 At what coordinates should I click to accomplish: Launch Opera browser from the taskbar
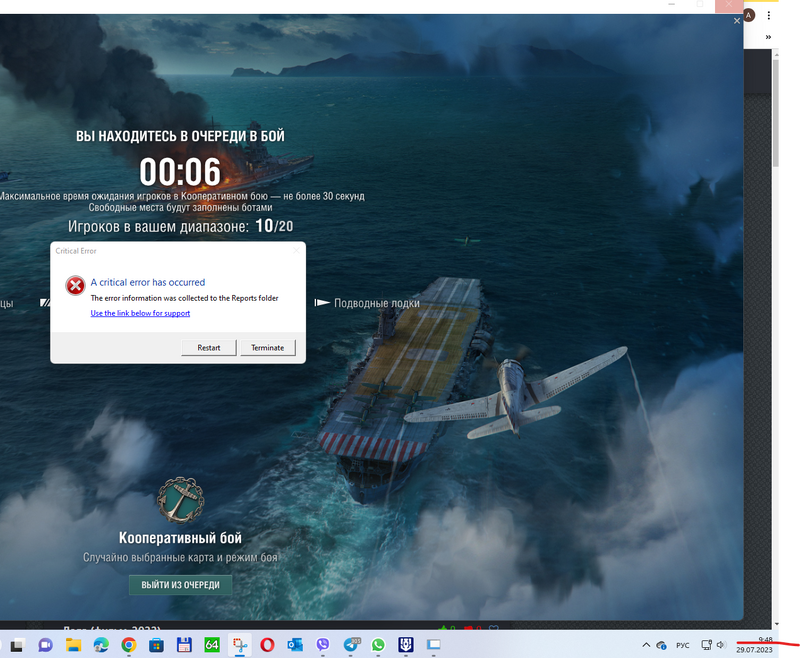point(267,645)
